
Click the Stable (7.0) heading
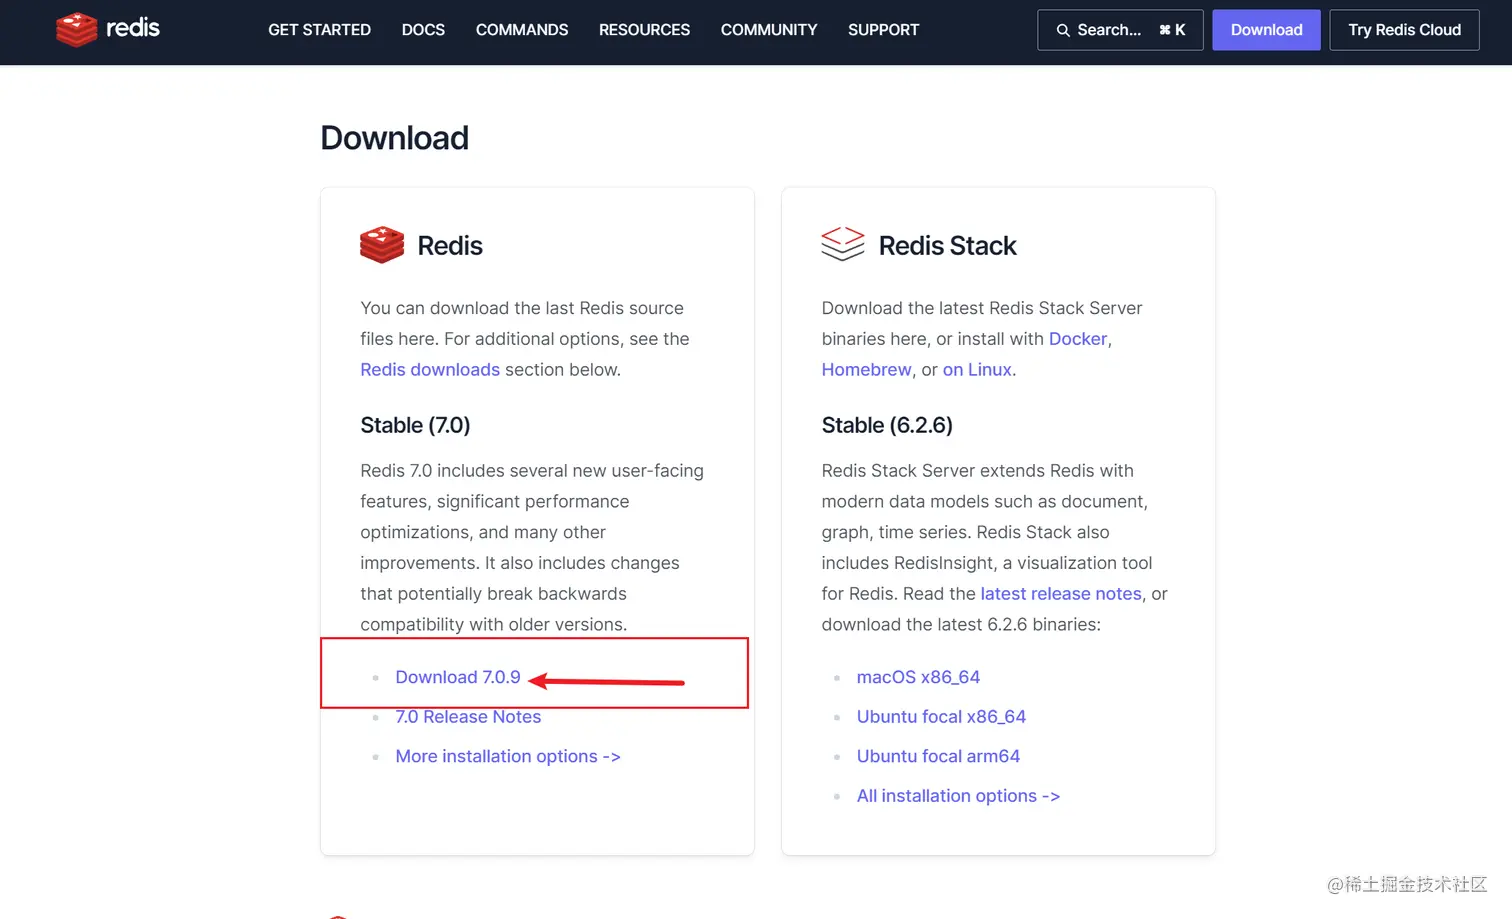415,425
